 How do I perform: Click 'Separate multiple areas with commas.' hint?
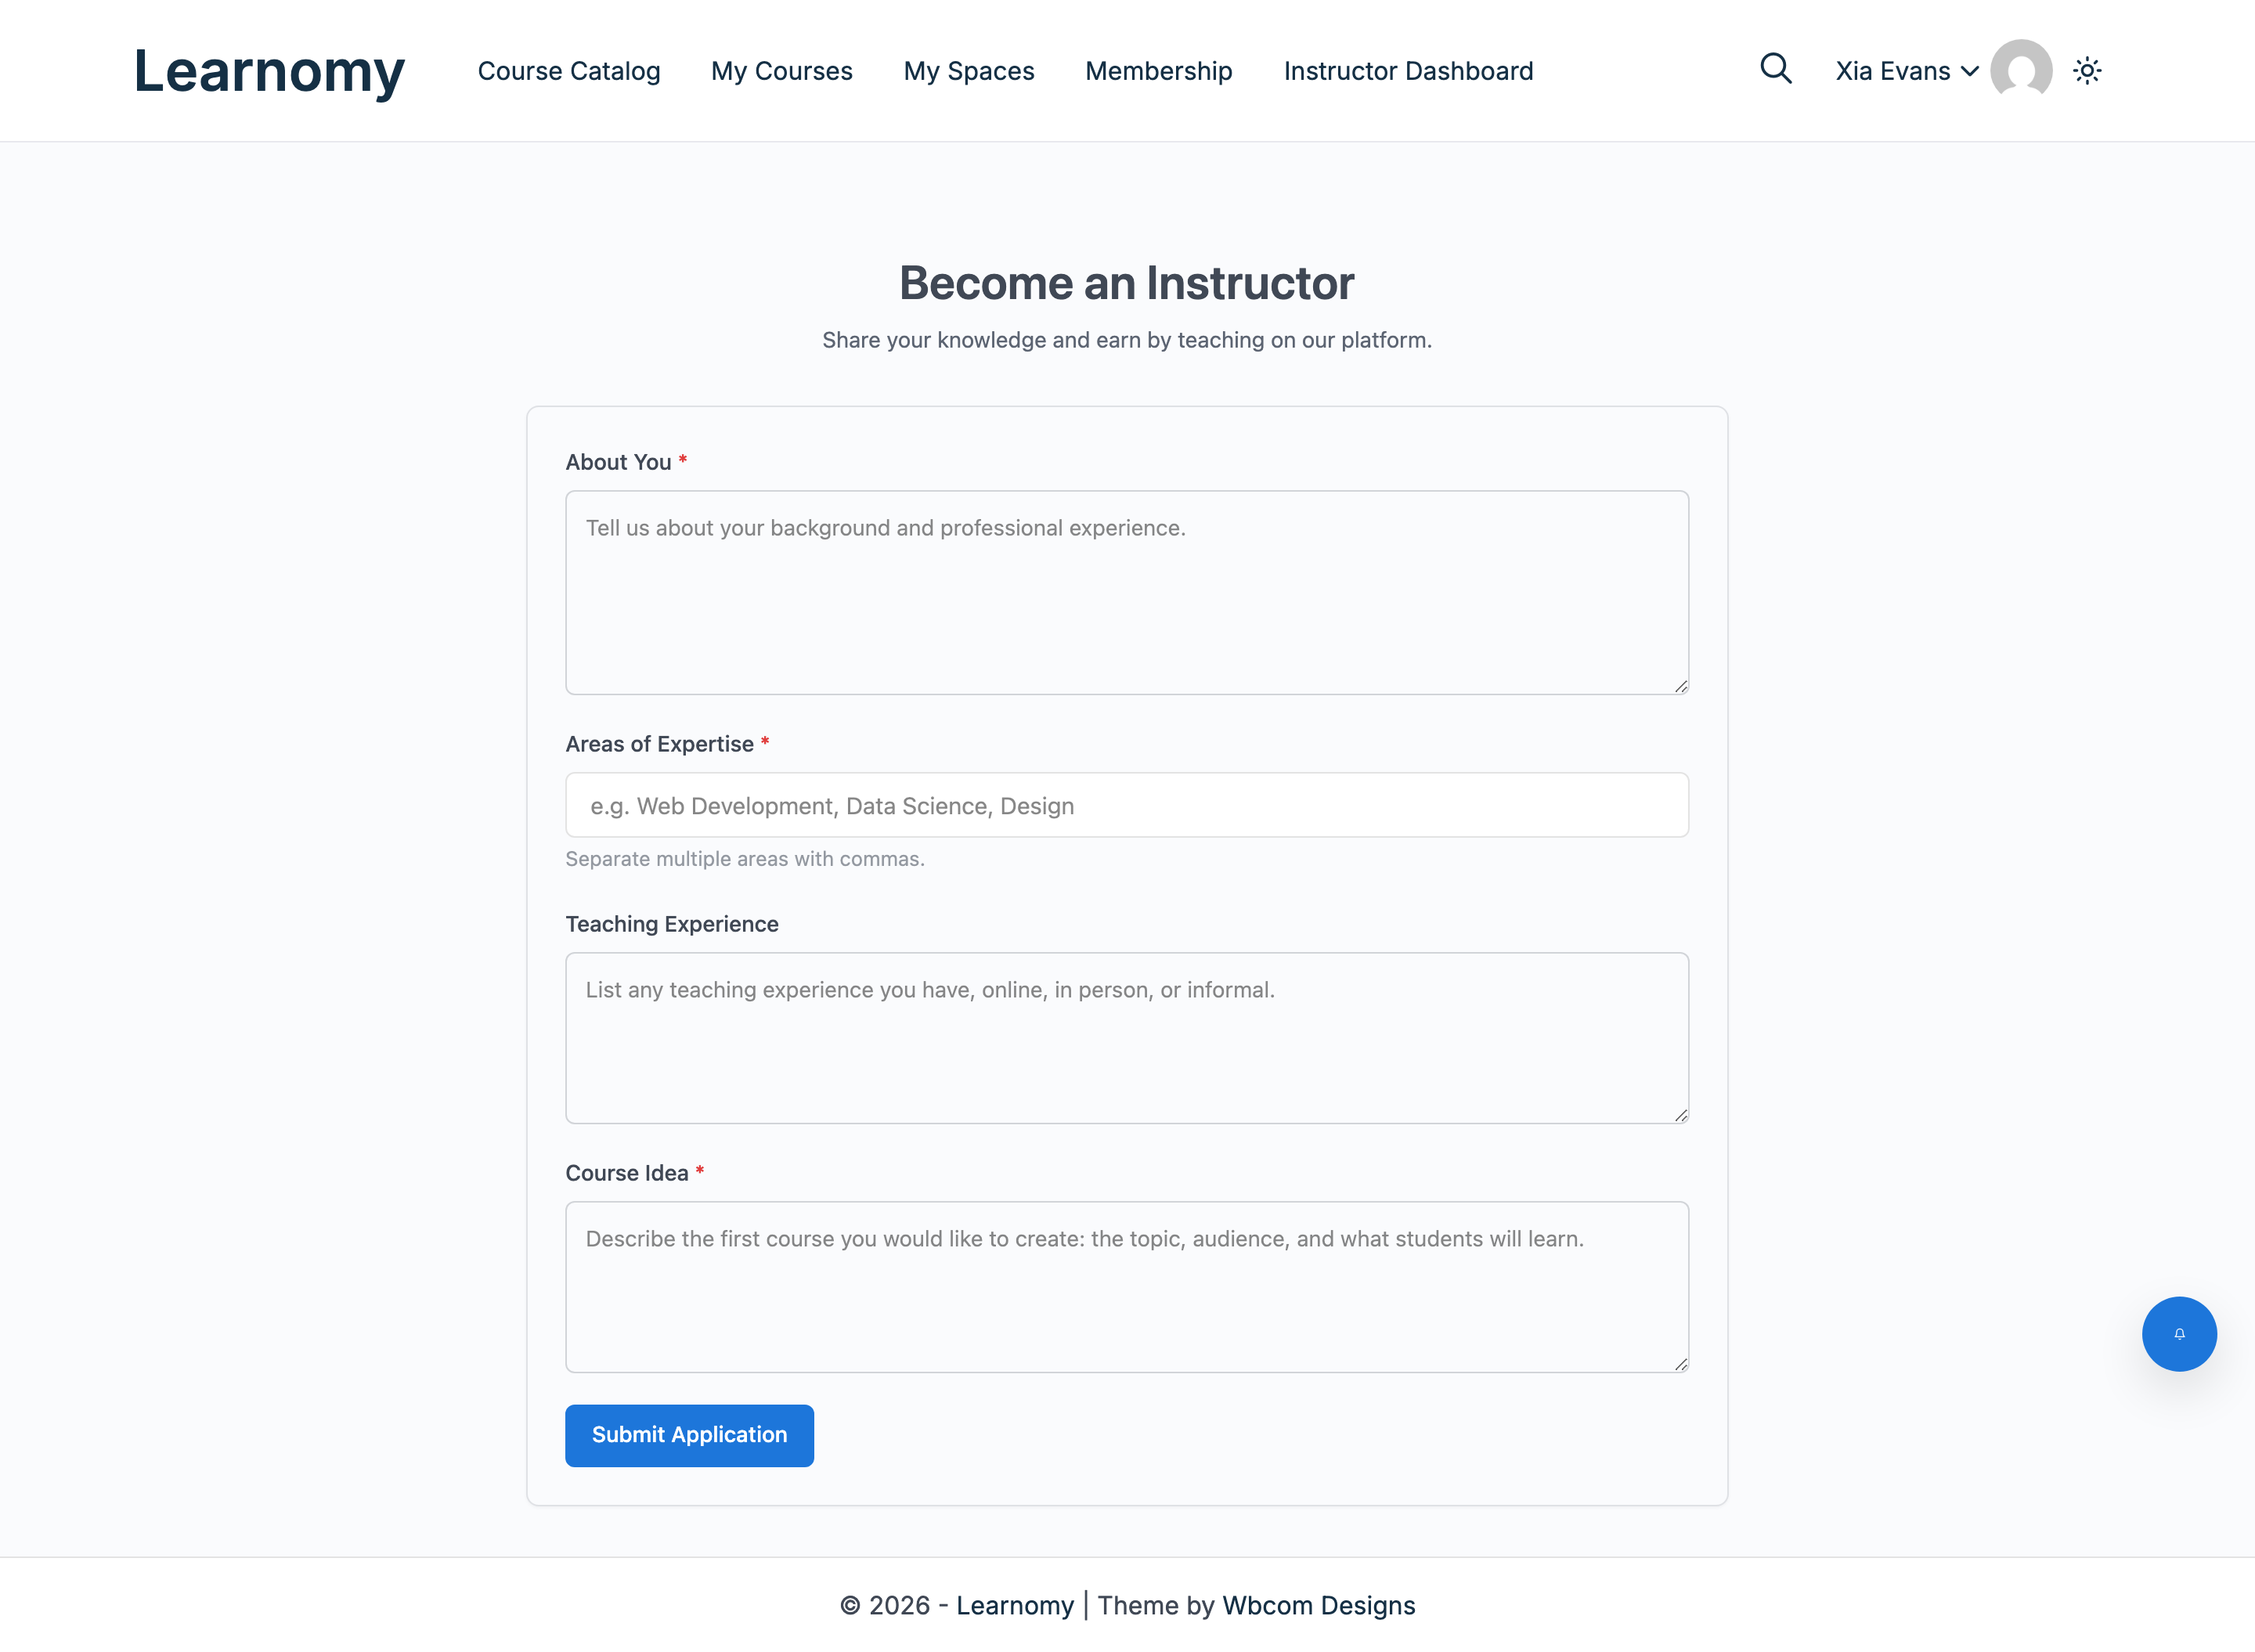coord(745,859)
